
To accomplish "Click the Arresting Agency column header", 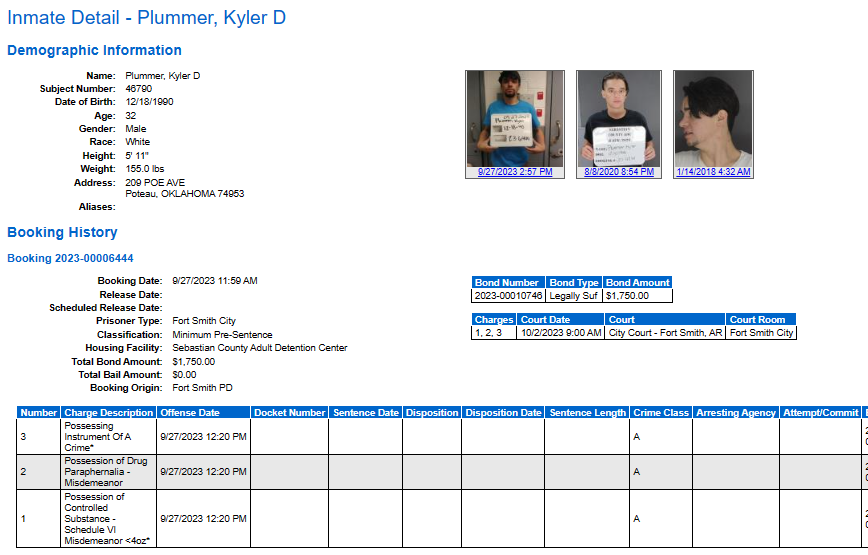I will click(736, 413).
